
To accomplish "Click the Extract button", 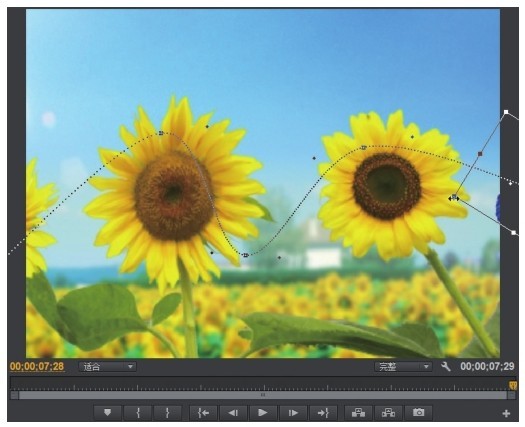I will tap(388, 412).
